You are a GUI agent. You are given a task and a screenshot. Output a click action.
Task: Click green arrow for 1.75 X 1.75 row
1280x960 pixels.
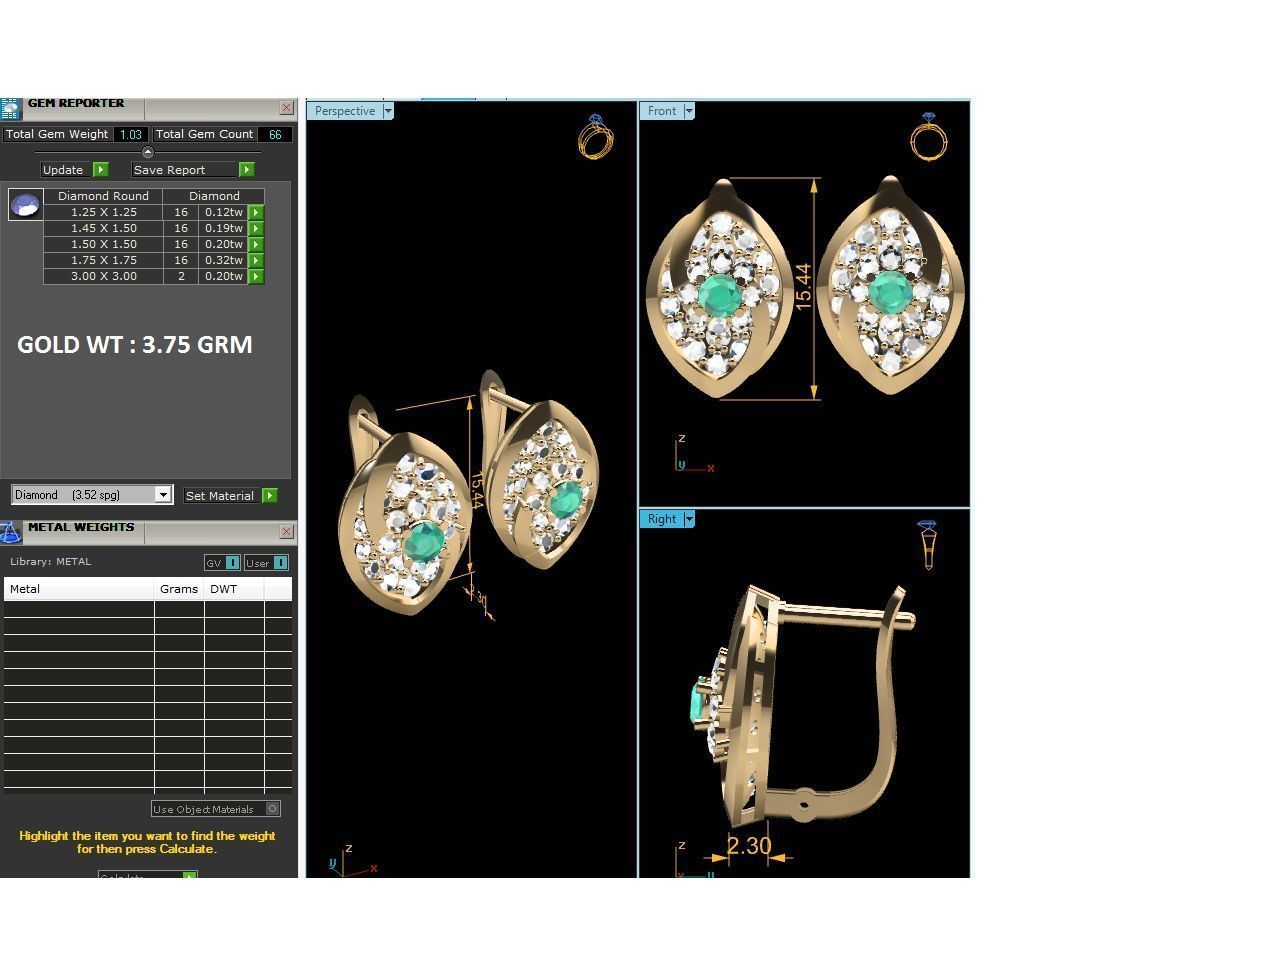[256, 260]
